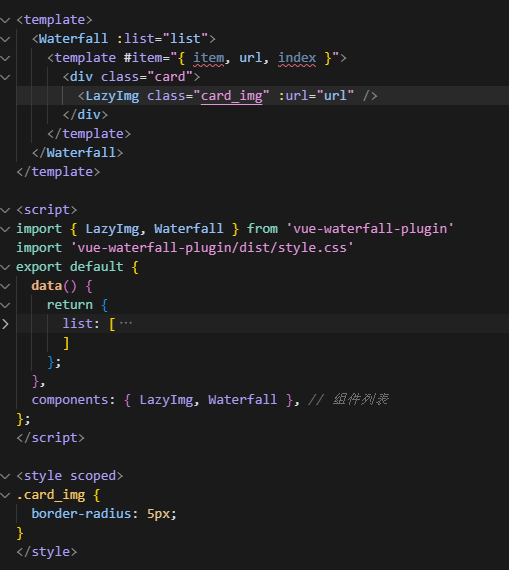Click the closing </style> tag
This screenshot has height=570, width=509.
pos(47,552)
